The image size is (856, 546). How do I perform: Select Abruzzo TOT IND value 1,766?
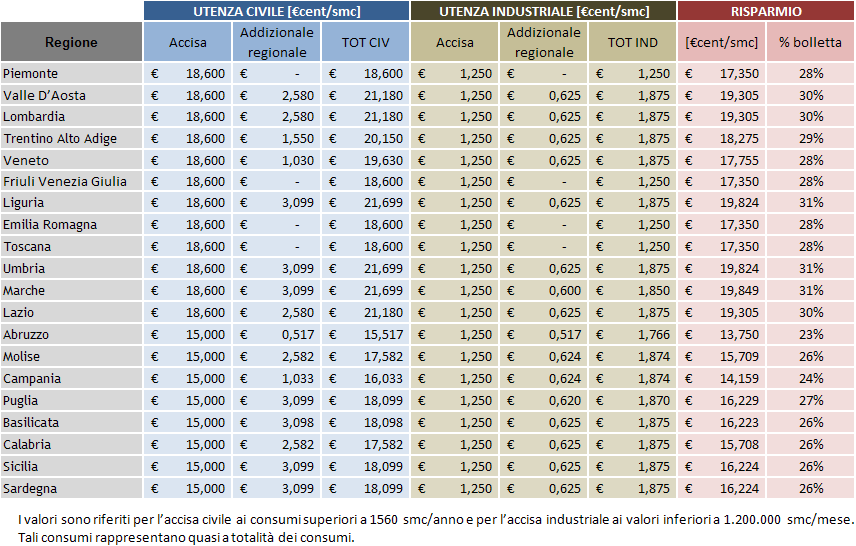tap(653, 334)
